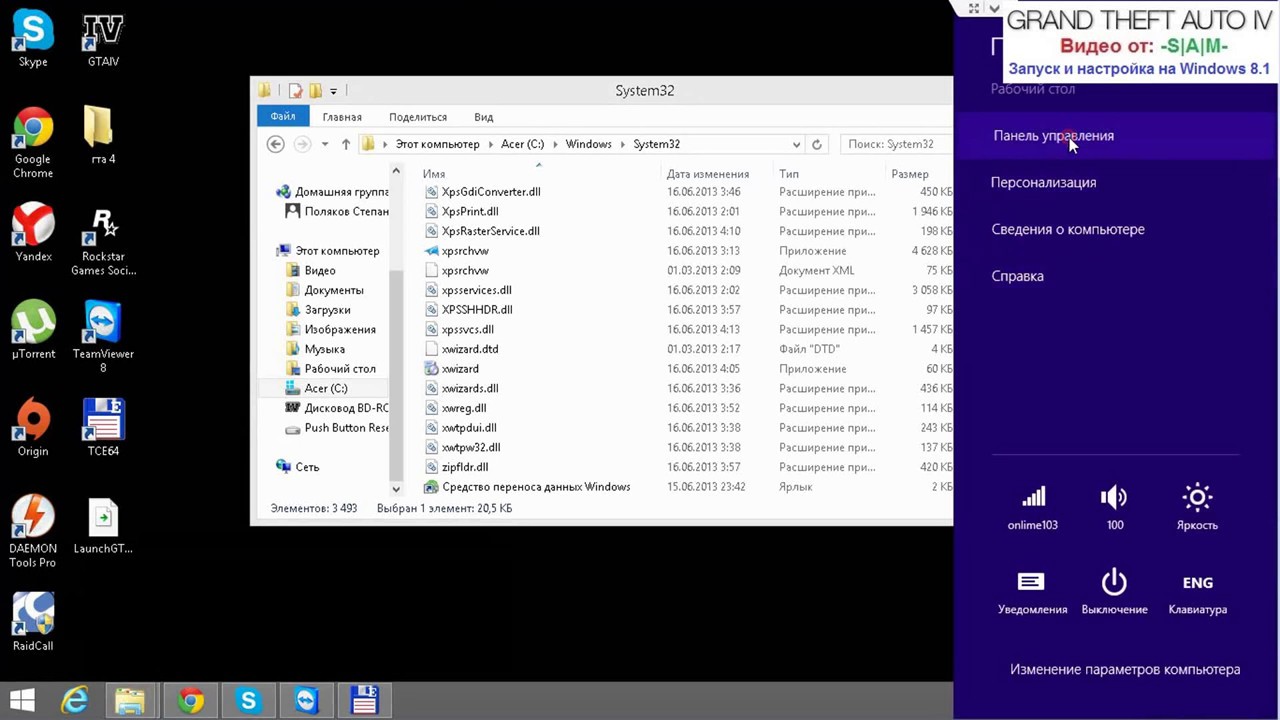Expand the Acer (C:) breadcrumb arrow
This screenshot has width=1280, height=720.
tap(555, 144)
